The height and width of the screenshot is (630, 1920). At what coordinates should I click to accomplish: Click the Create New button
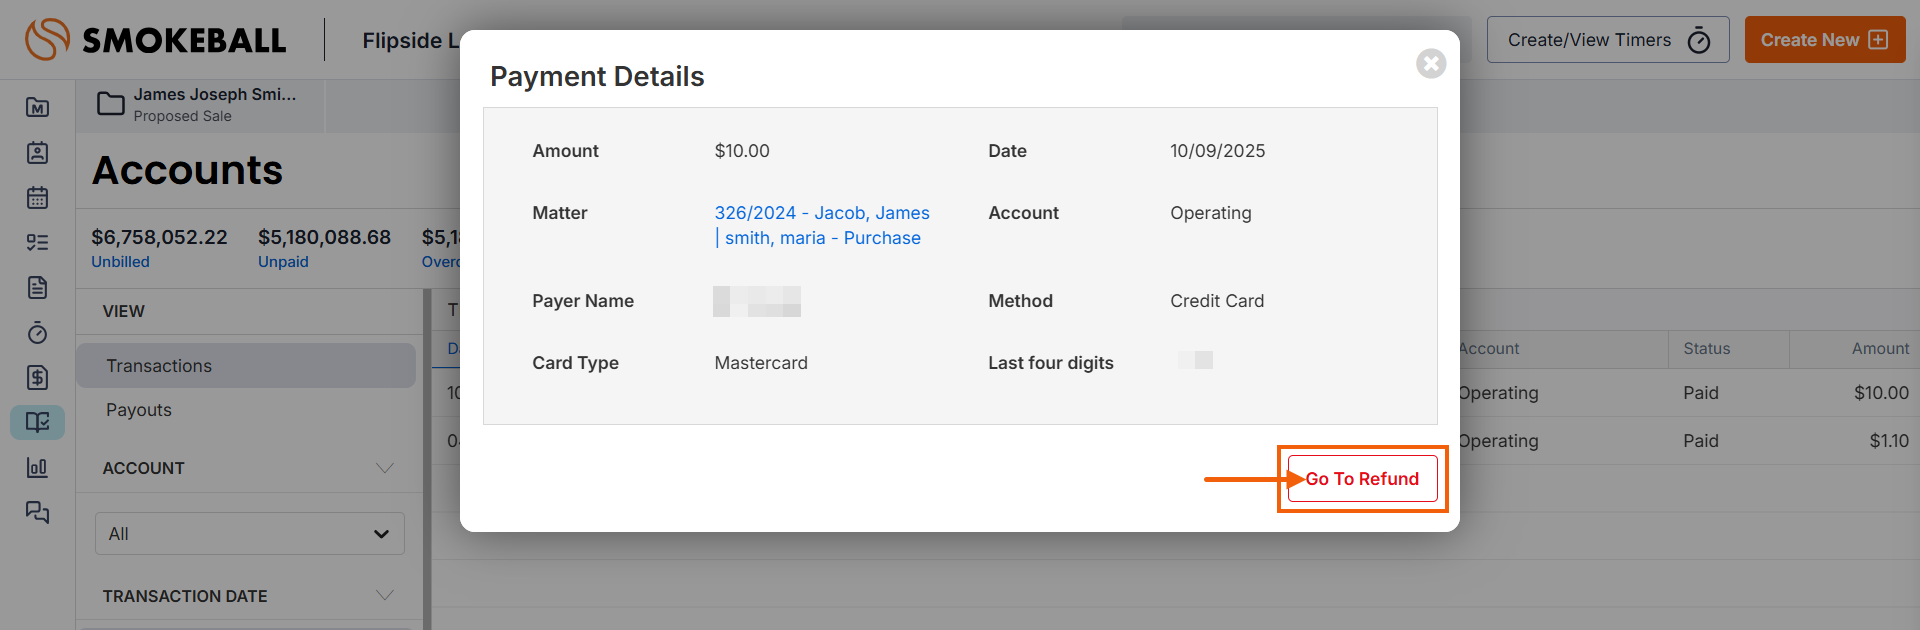point(1824,40)
